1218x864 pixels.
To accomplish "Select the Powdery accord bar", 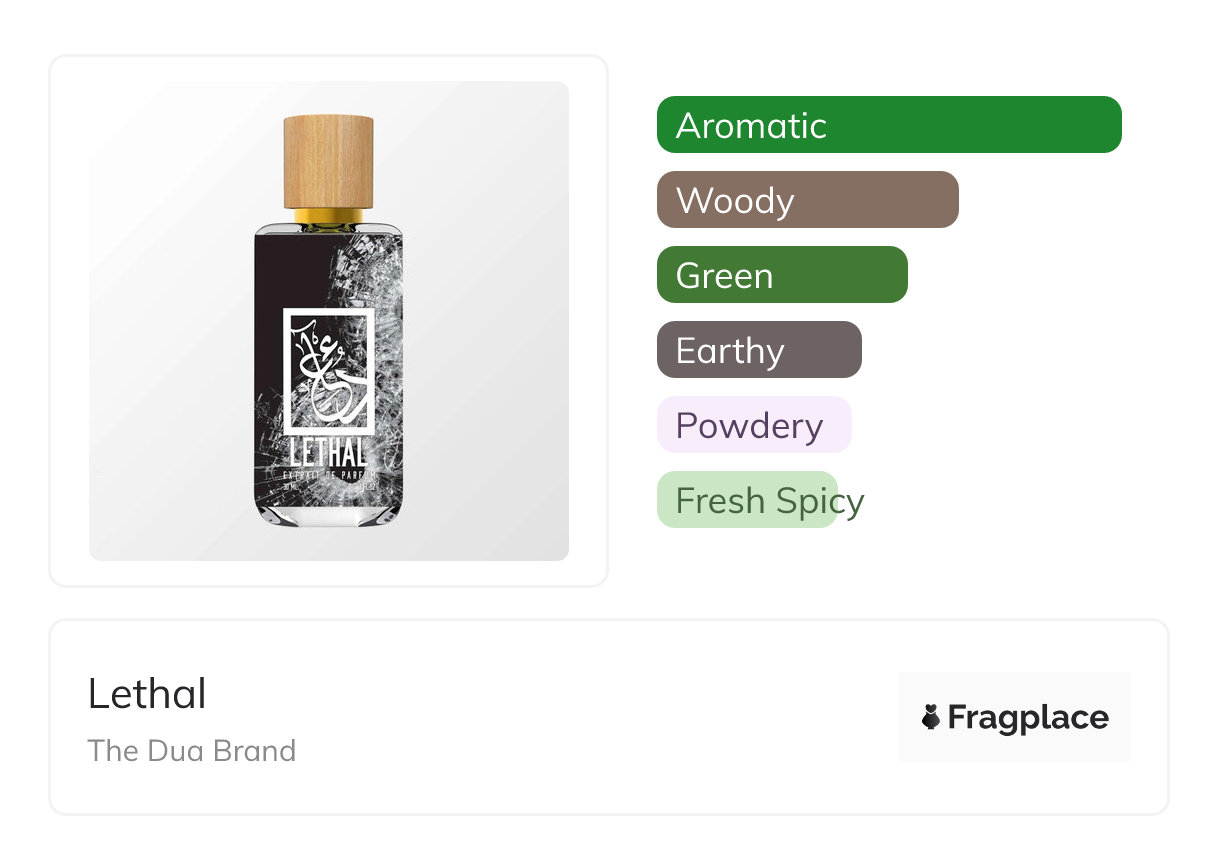I will [754, 425].
